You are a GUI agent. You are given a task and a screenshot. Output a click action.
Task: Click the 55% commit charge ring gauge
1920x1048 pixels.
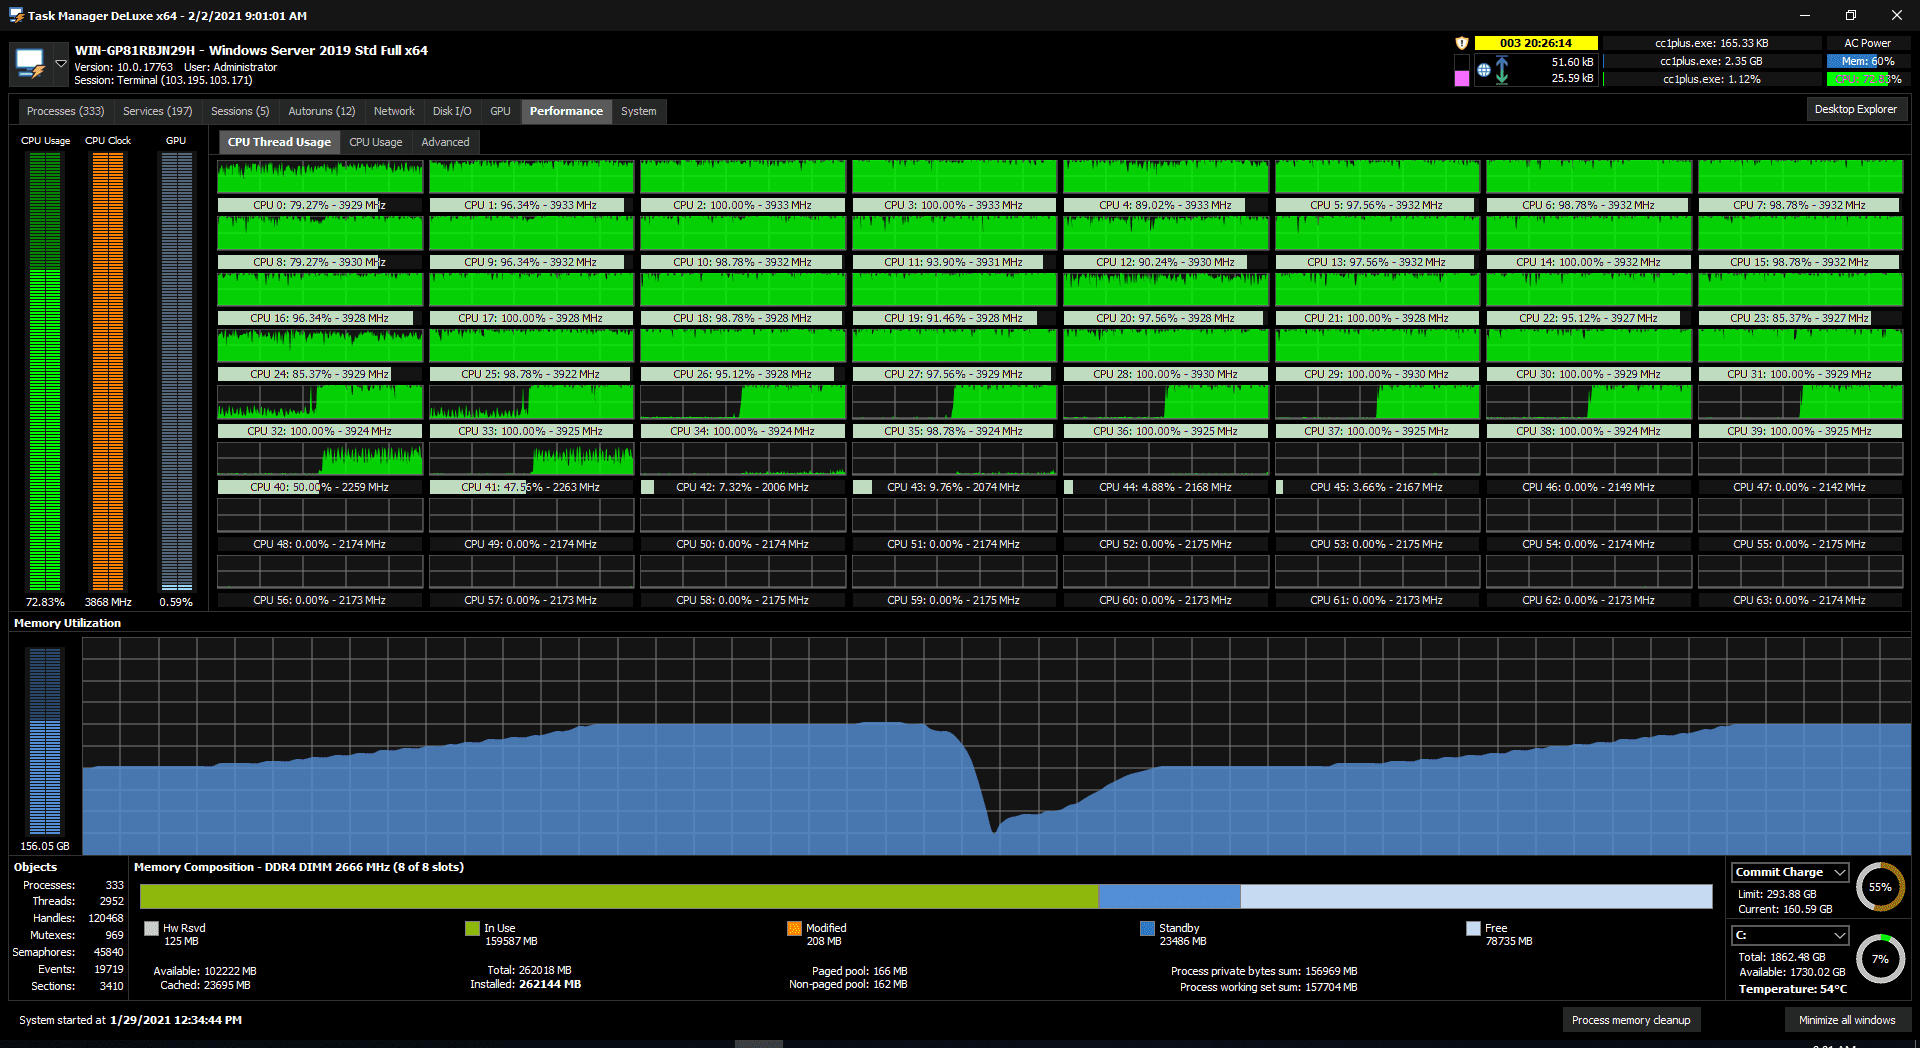[x=1880, y=887]
